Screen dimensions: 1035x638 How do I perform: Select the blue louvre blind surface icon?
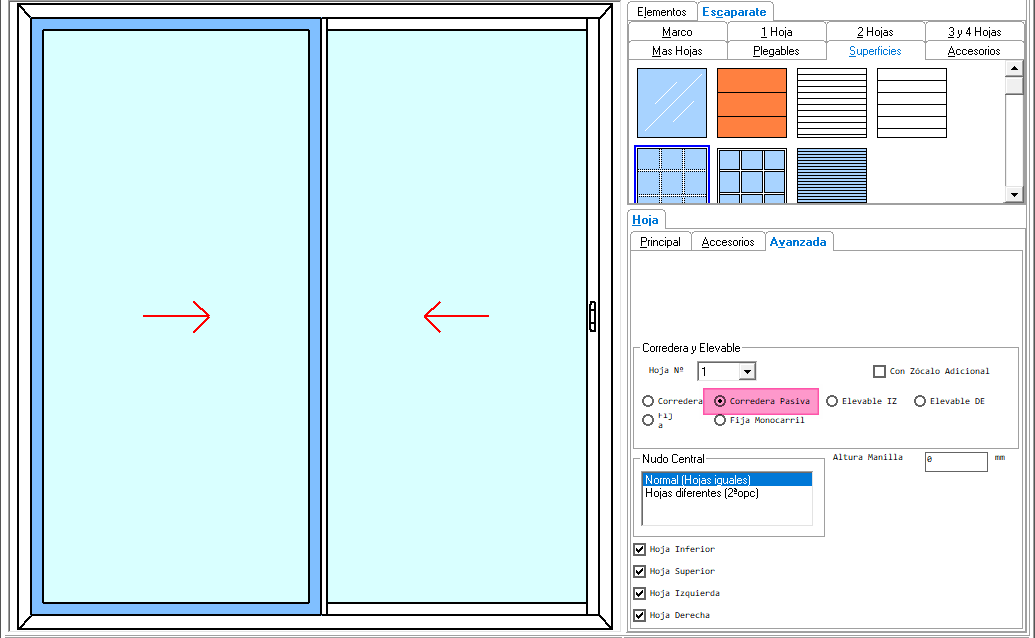(x=832, y=175)
